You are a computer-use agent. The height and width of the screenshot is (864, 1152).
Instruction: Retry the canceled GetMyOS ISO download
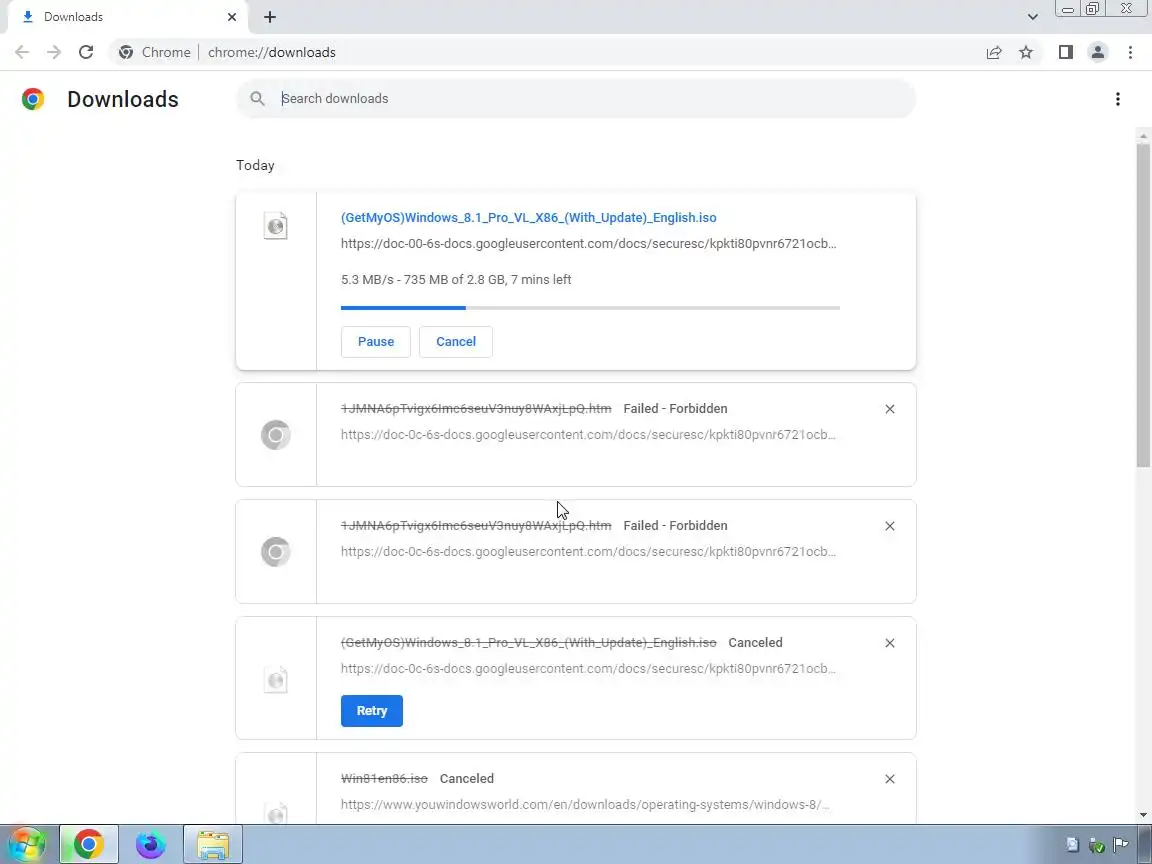[x=372, y=710]
